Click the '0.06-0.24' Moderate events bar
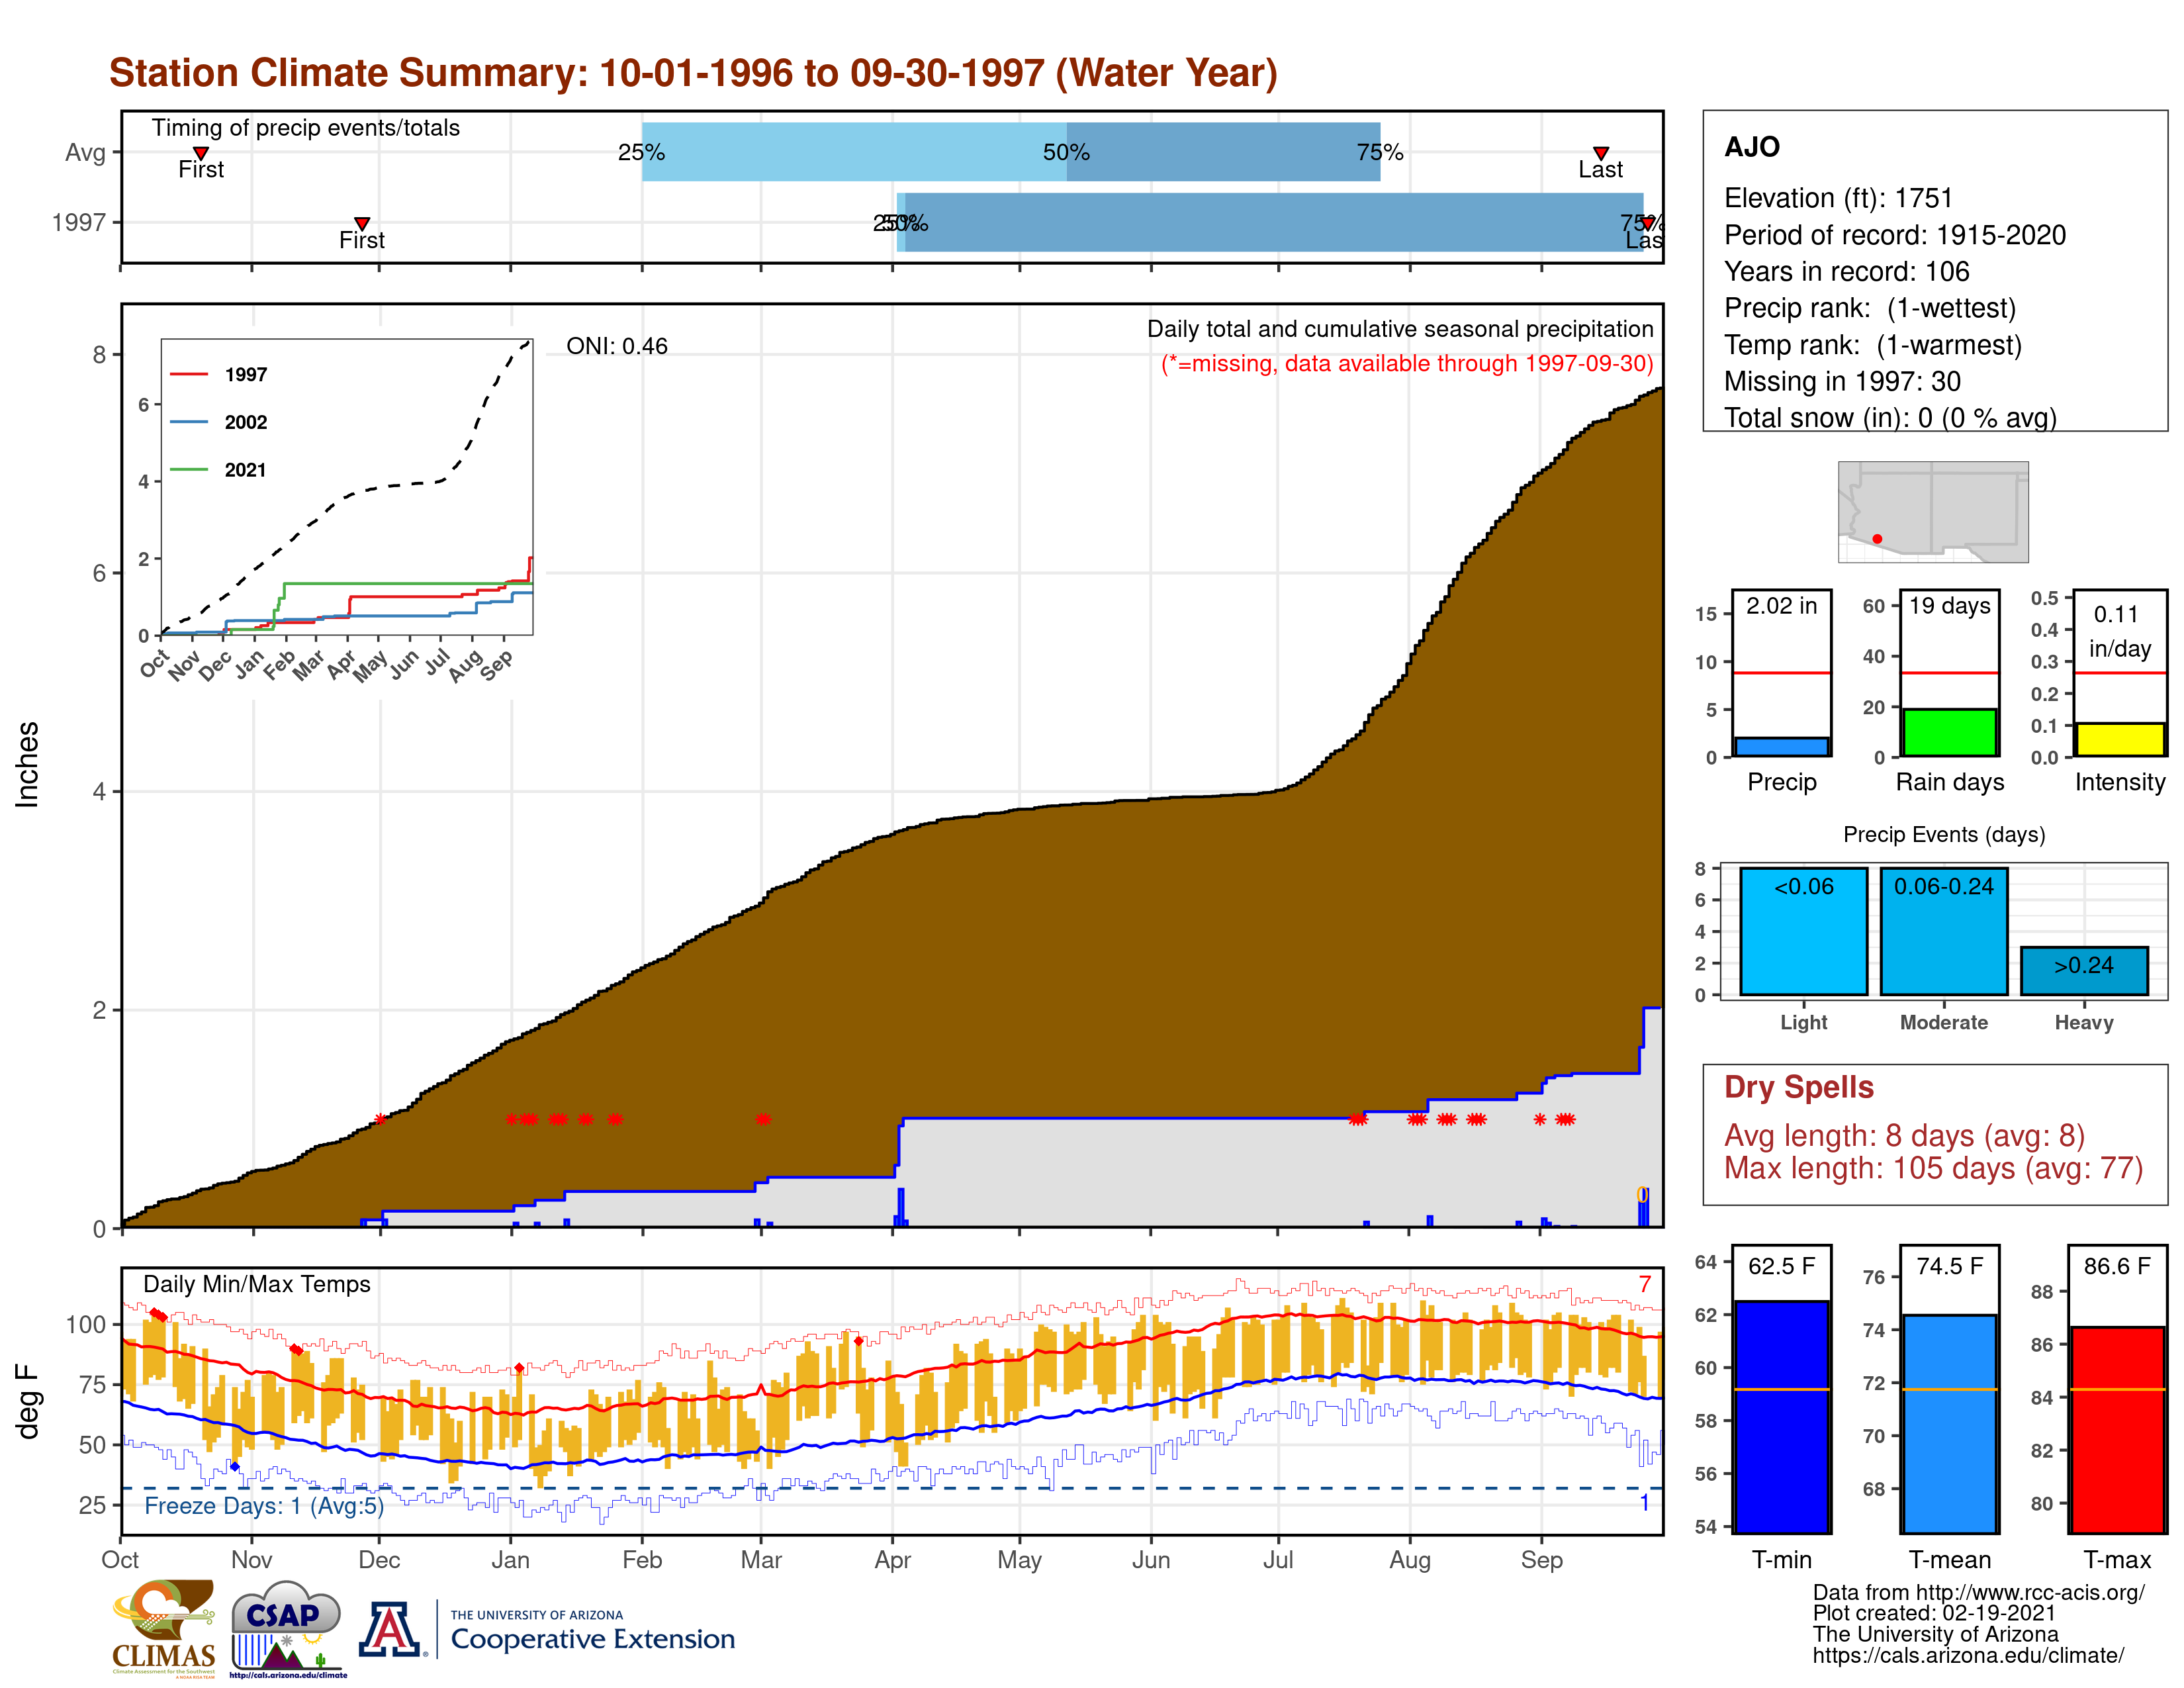This screenshot has width=2184, height=1688. pyautogui.click(x=1943, y=931)
